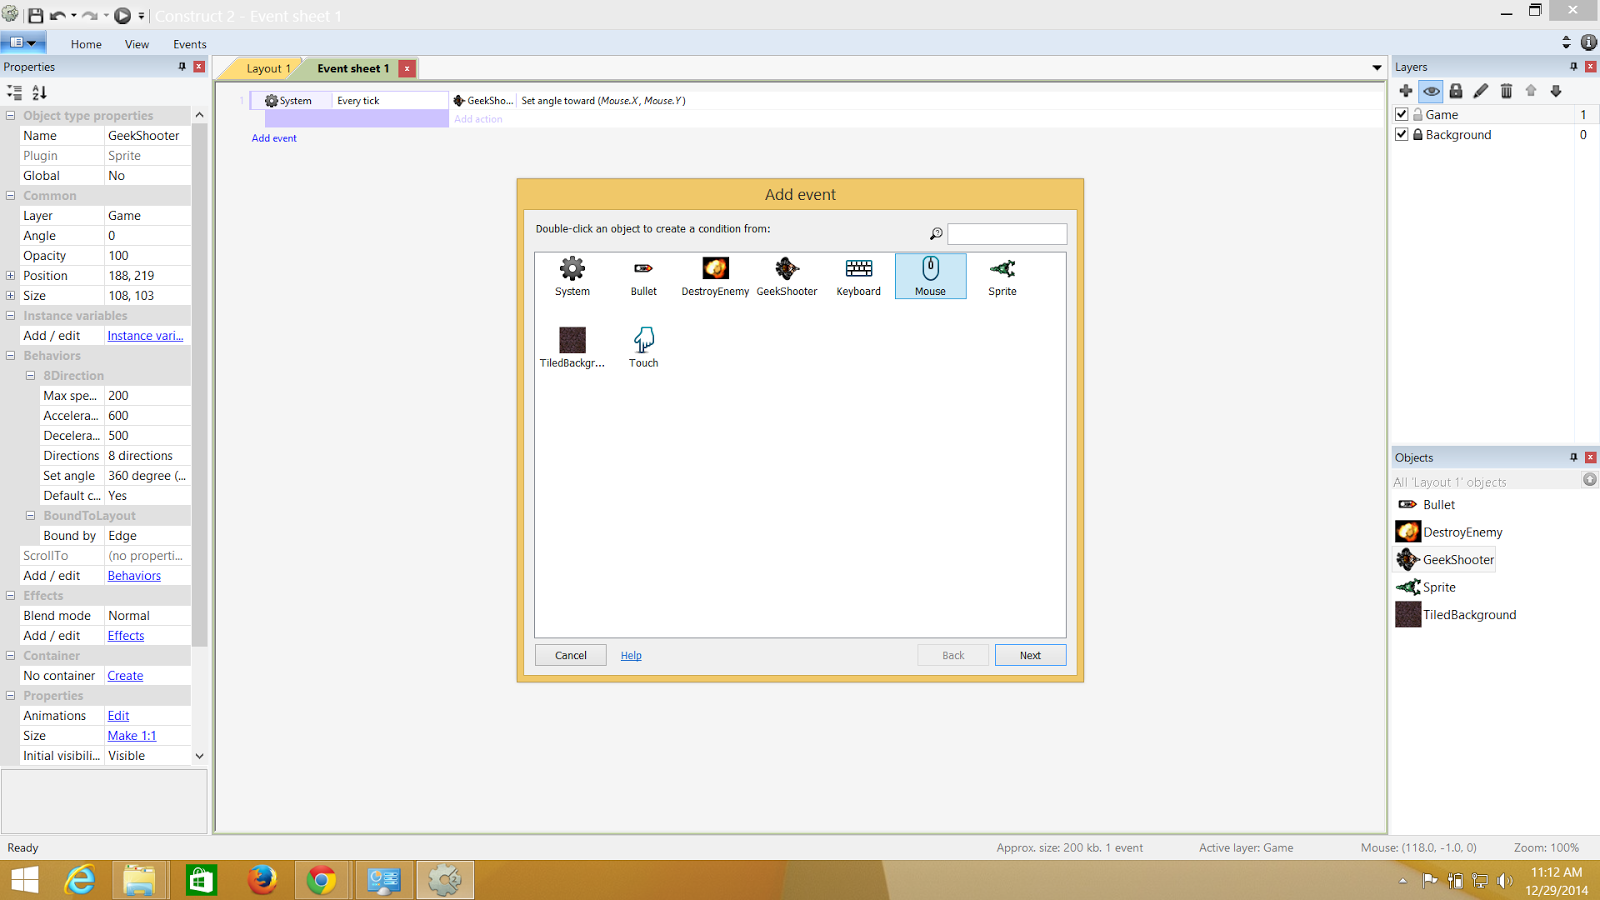
Task: Run the project with the play button
Action: coord(123,15)
